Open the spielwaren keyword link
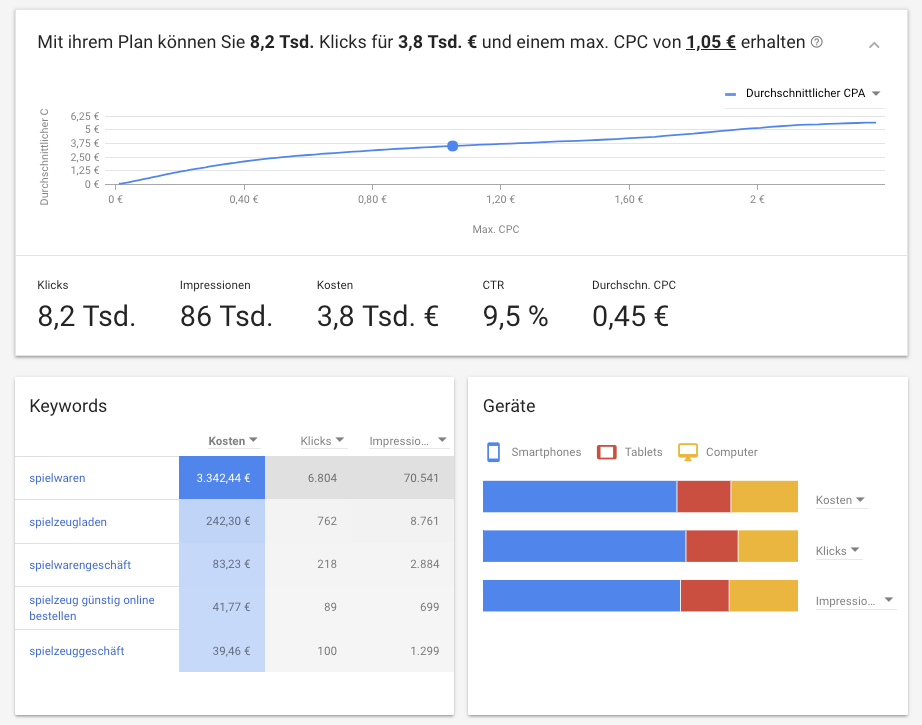 (x=58, y=478)
